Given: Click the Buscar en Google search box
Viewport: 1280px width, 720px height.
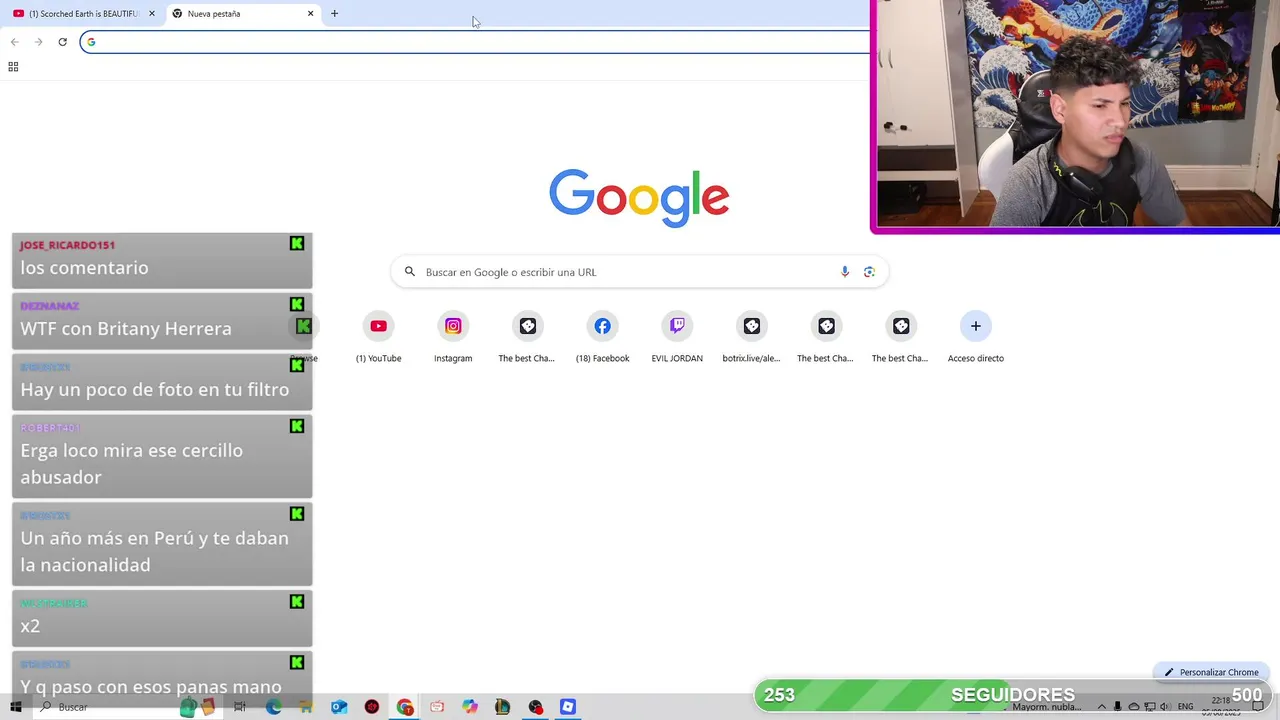Looking at the screenshot, I should tap(639, 272).
